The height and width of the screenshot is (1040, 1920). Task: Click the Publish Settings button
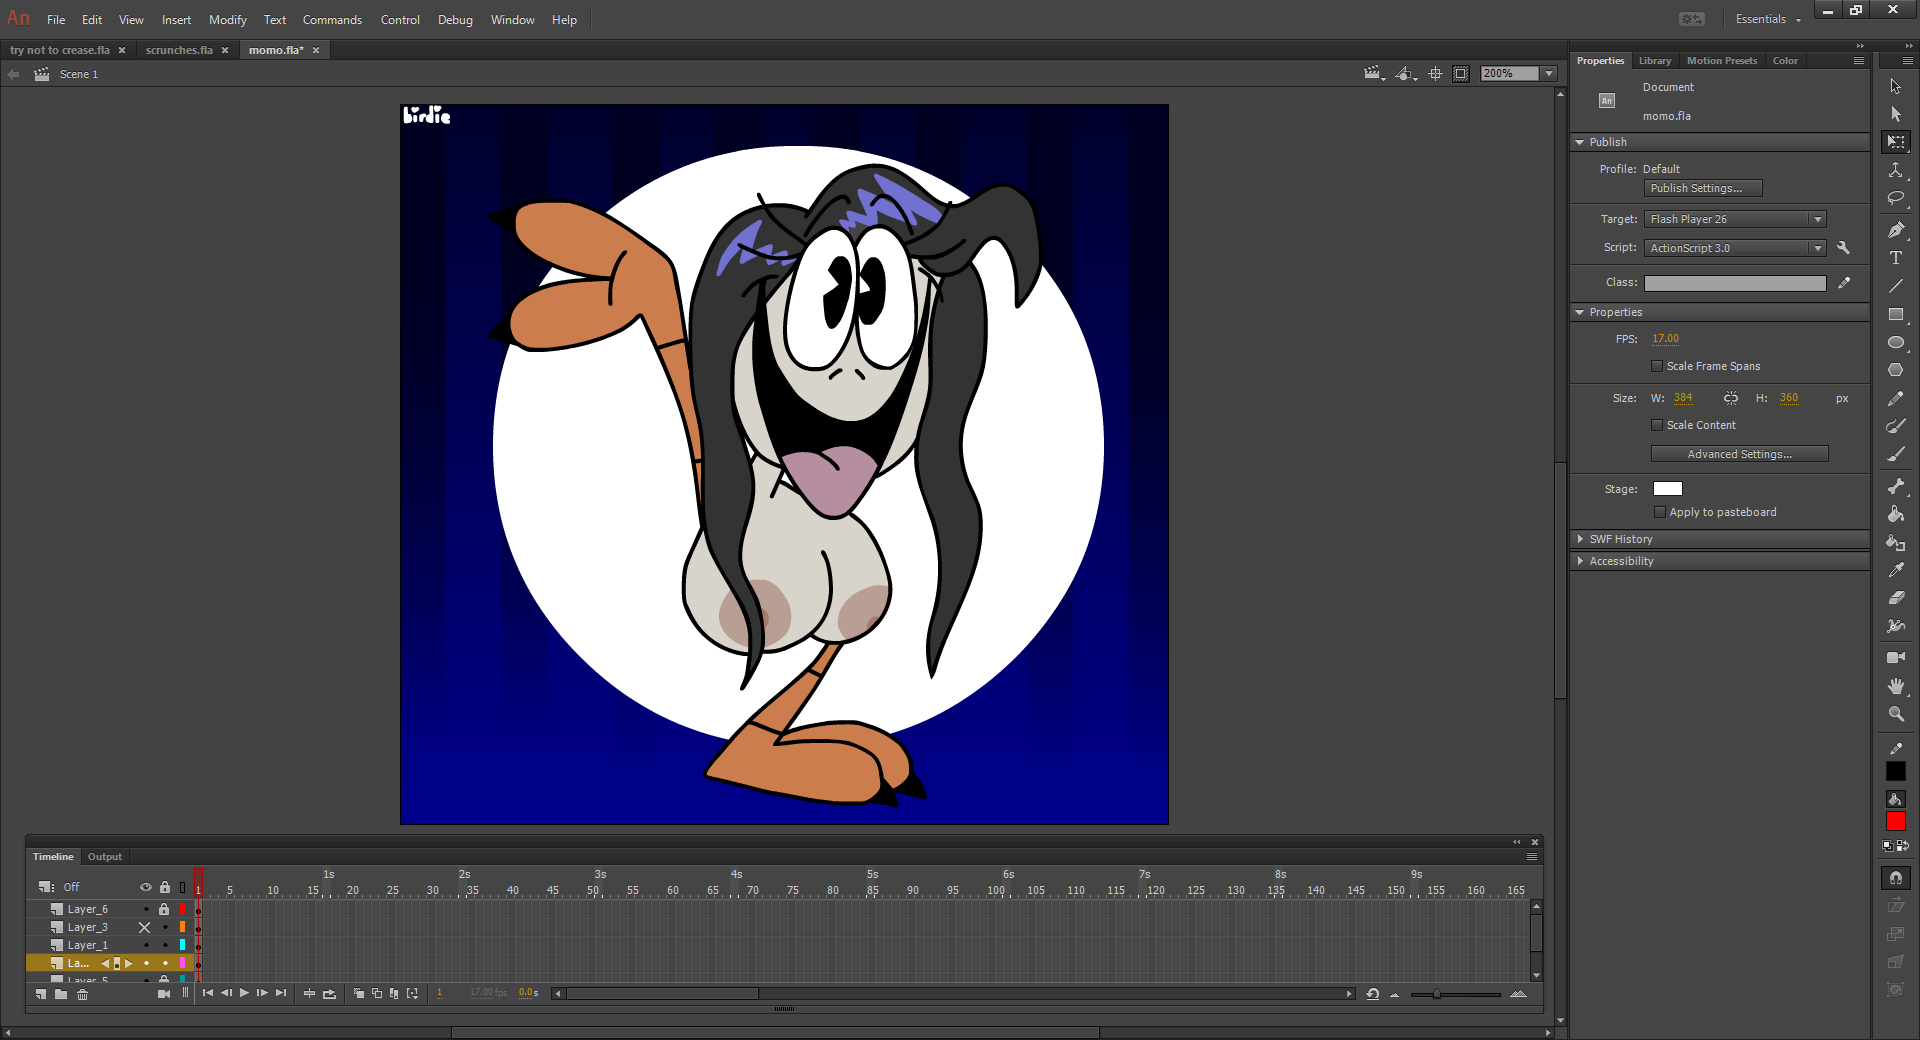coord(1702,188)
